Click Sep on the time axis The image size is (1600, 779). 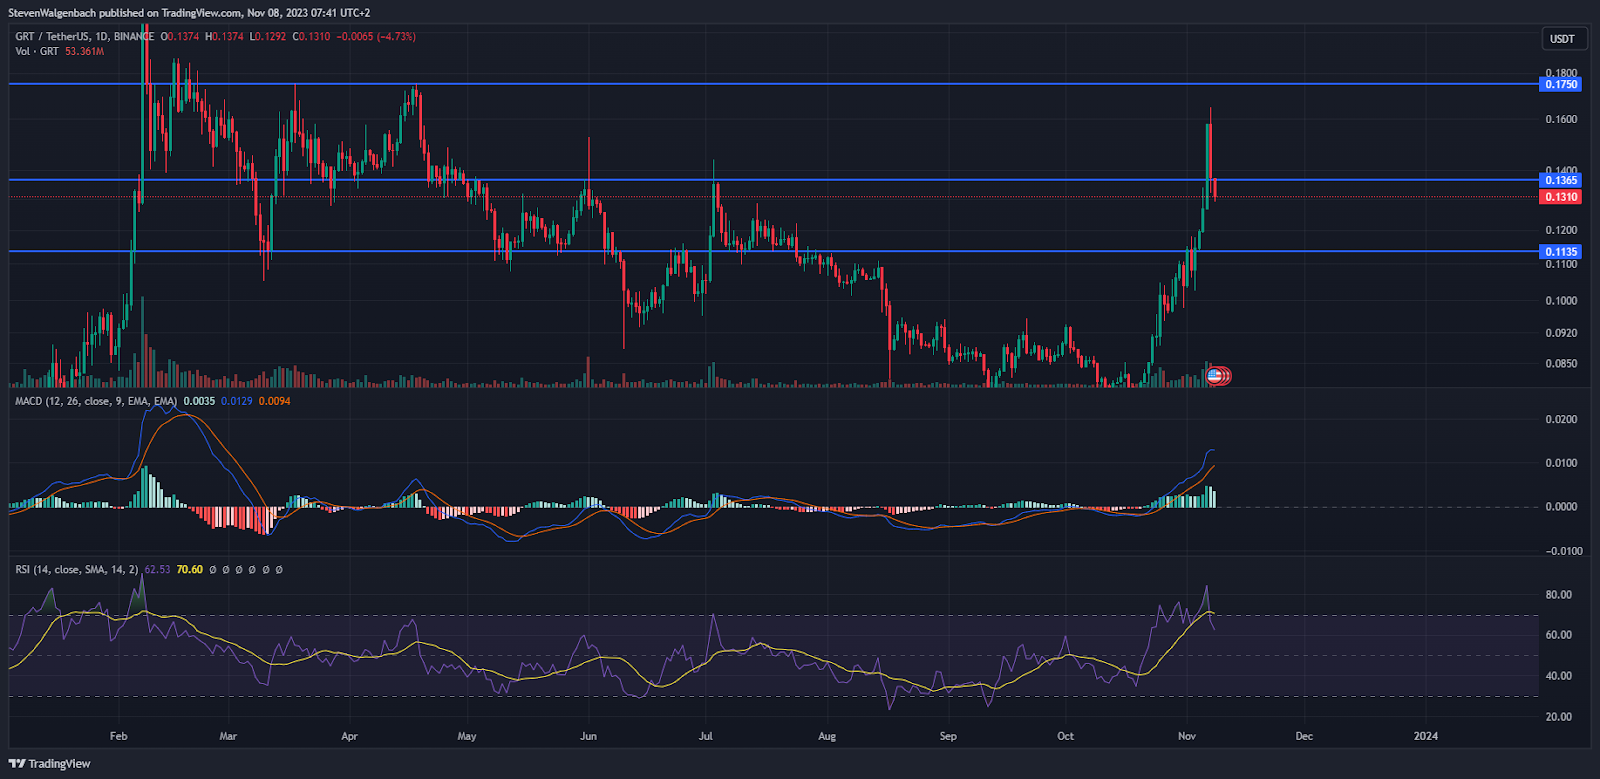948,736
